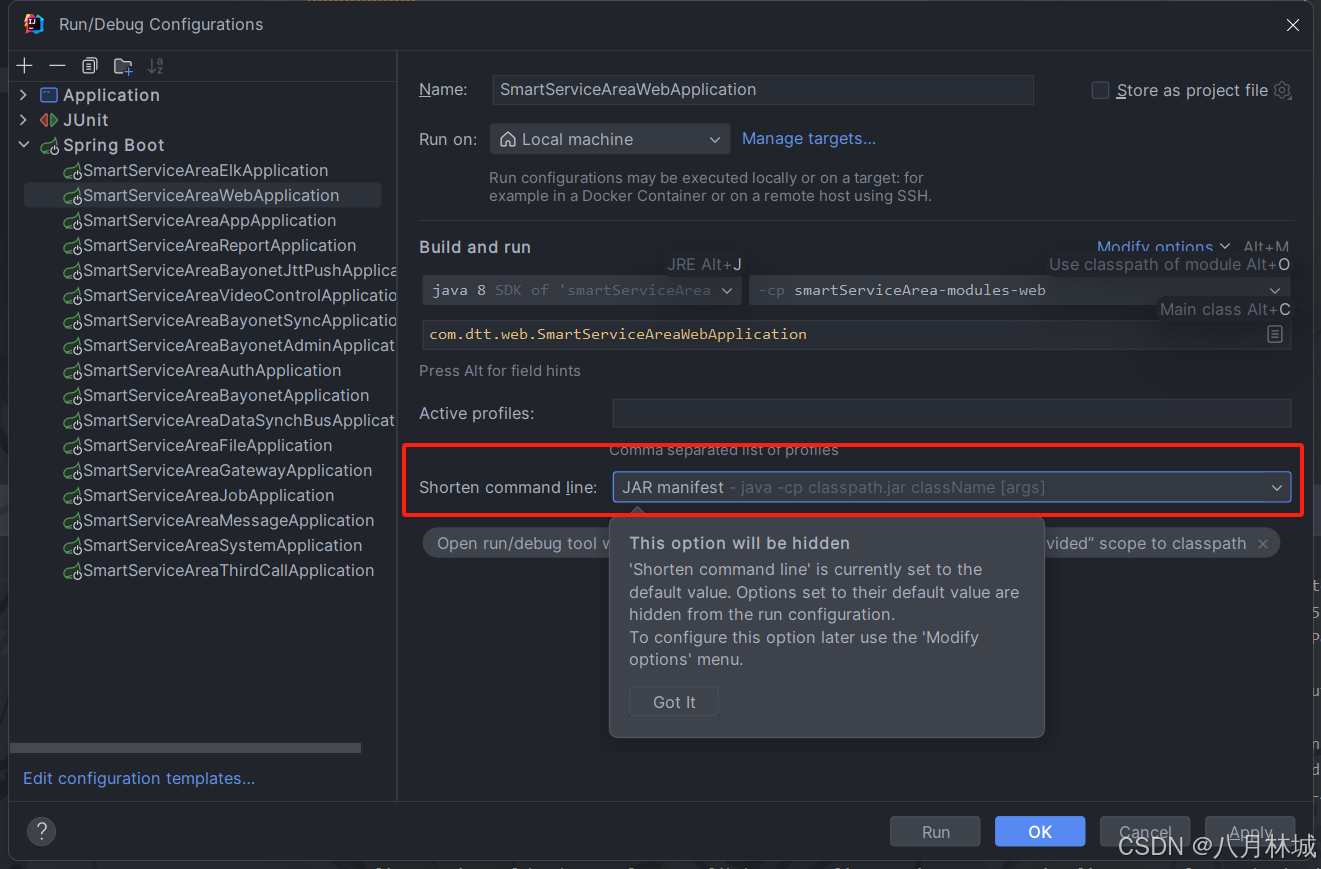1321x869 pixels.
Task: Collapse the Spring Boot node
Action: click(x=23, y=145)
